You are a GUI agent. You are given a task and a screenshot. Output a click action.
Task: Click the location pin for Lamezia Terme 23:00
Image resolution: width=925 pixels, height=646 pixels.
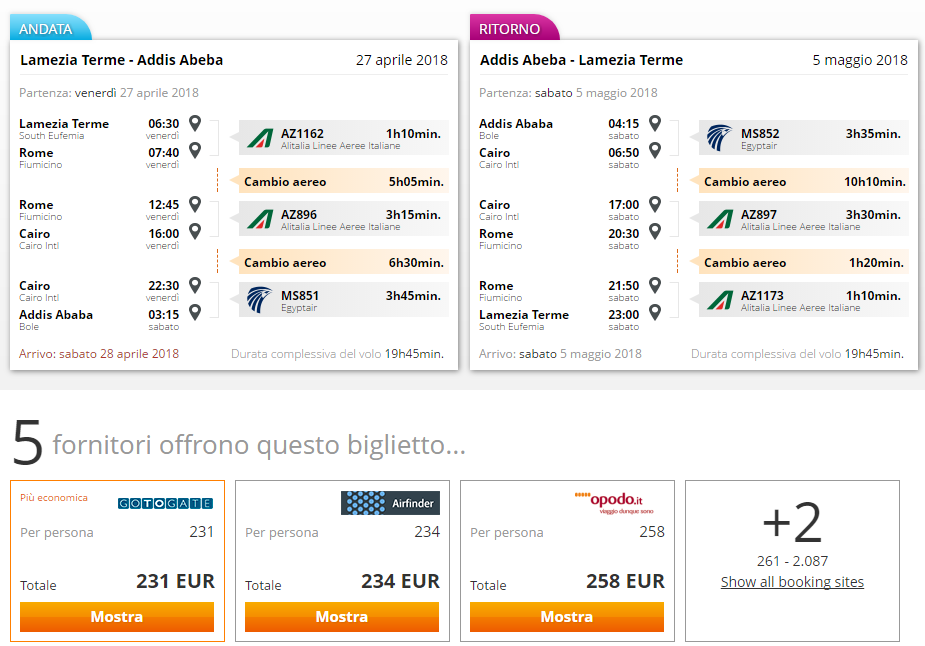655,311
